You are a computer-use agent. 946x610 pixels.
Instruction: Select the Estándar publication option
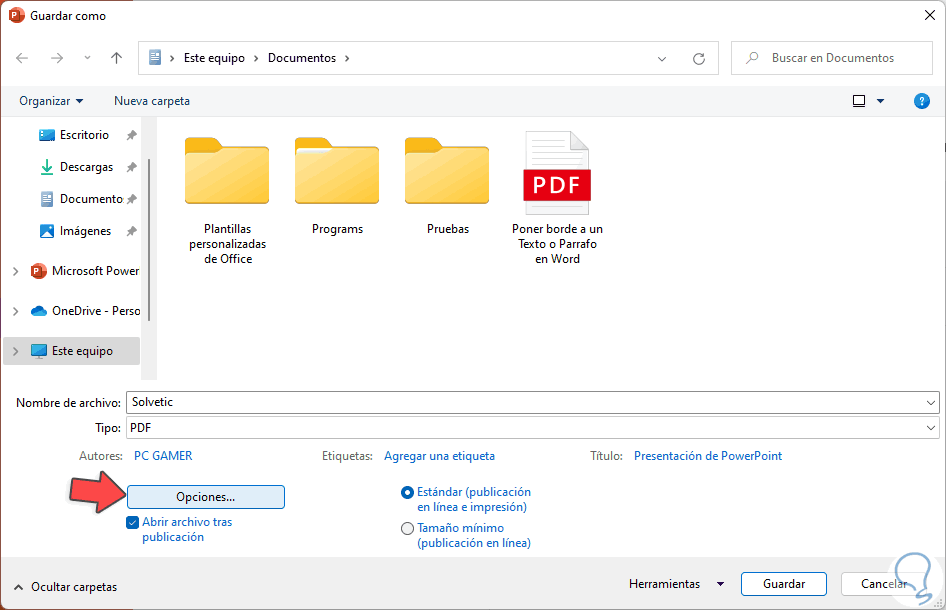(x=407, y=492)
